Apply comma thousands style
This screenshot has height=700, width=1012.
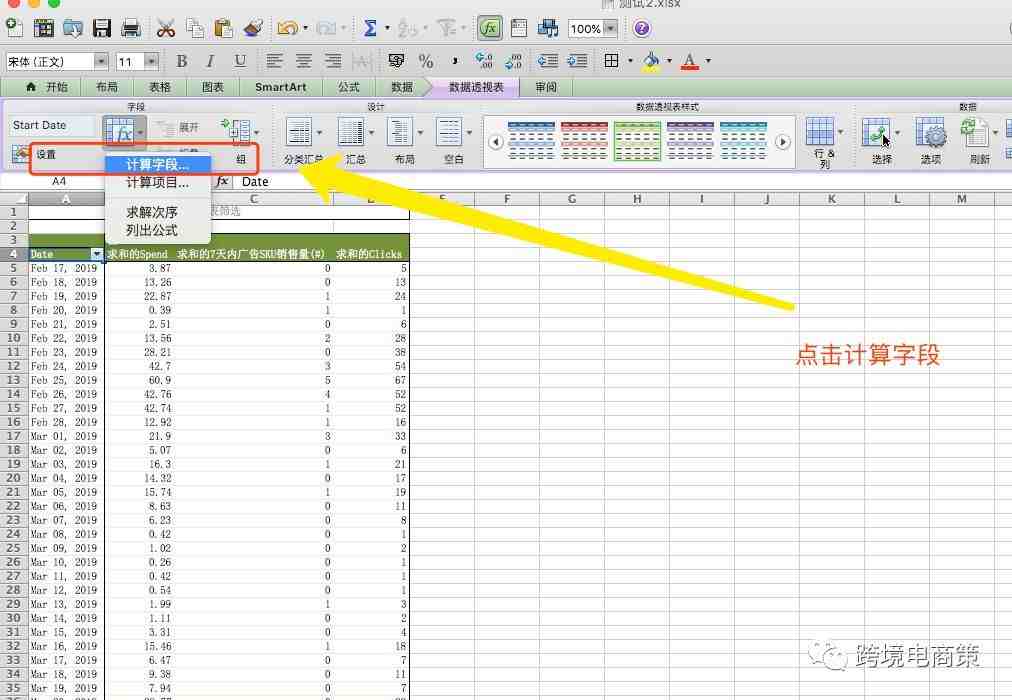455,61
